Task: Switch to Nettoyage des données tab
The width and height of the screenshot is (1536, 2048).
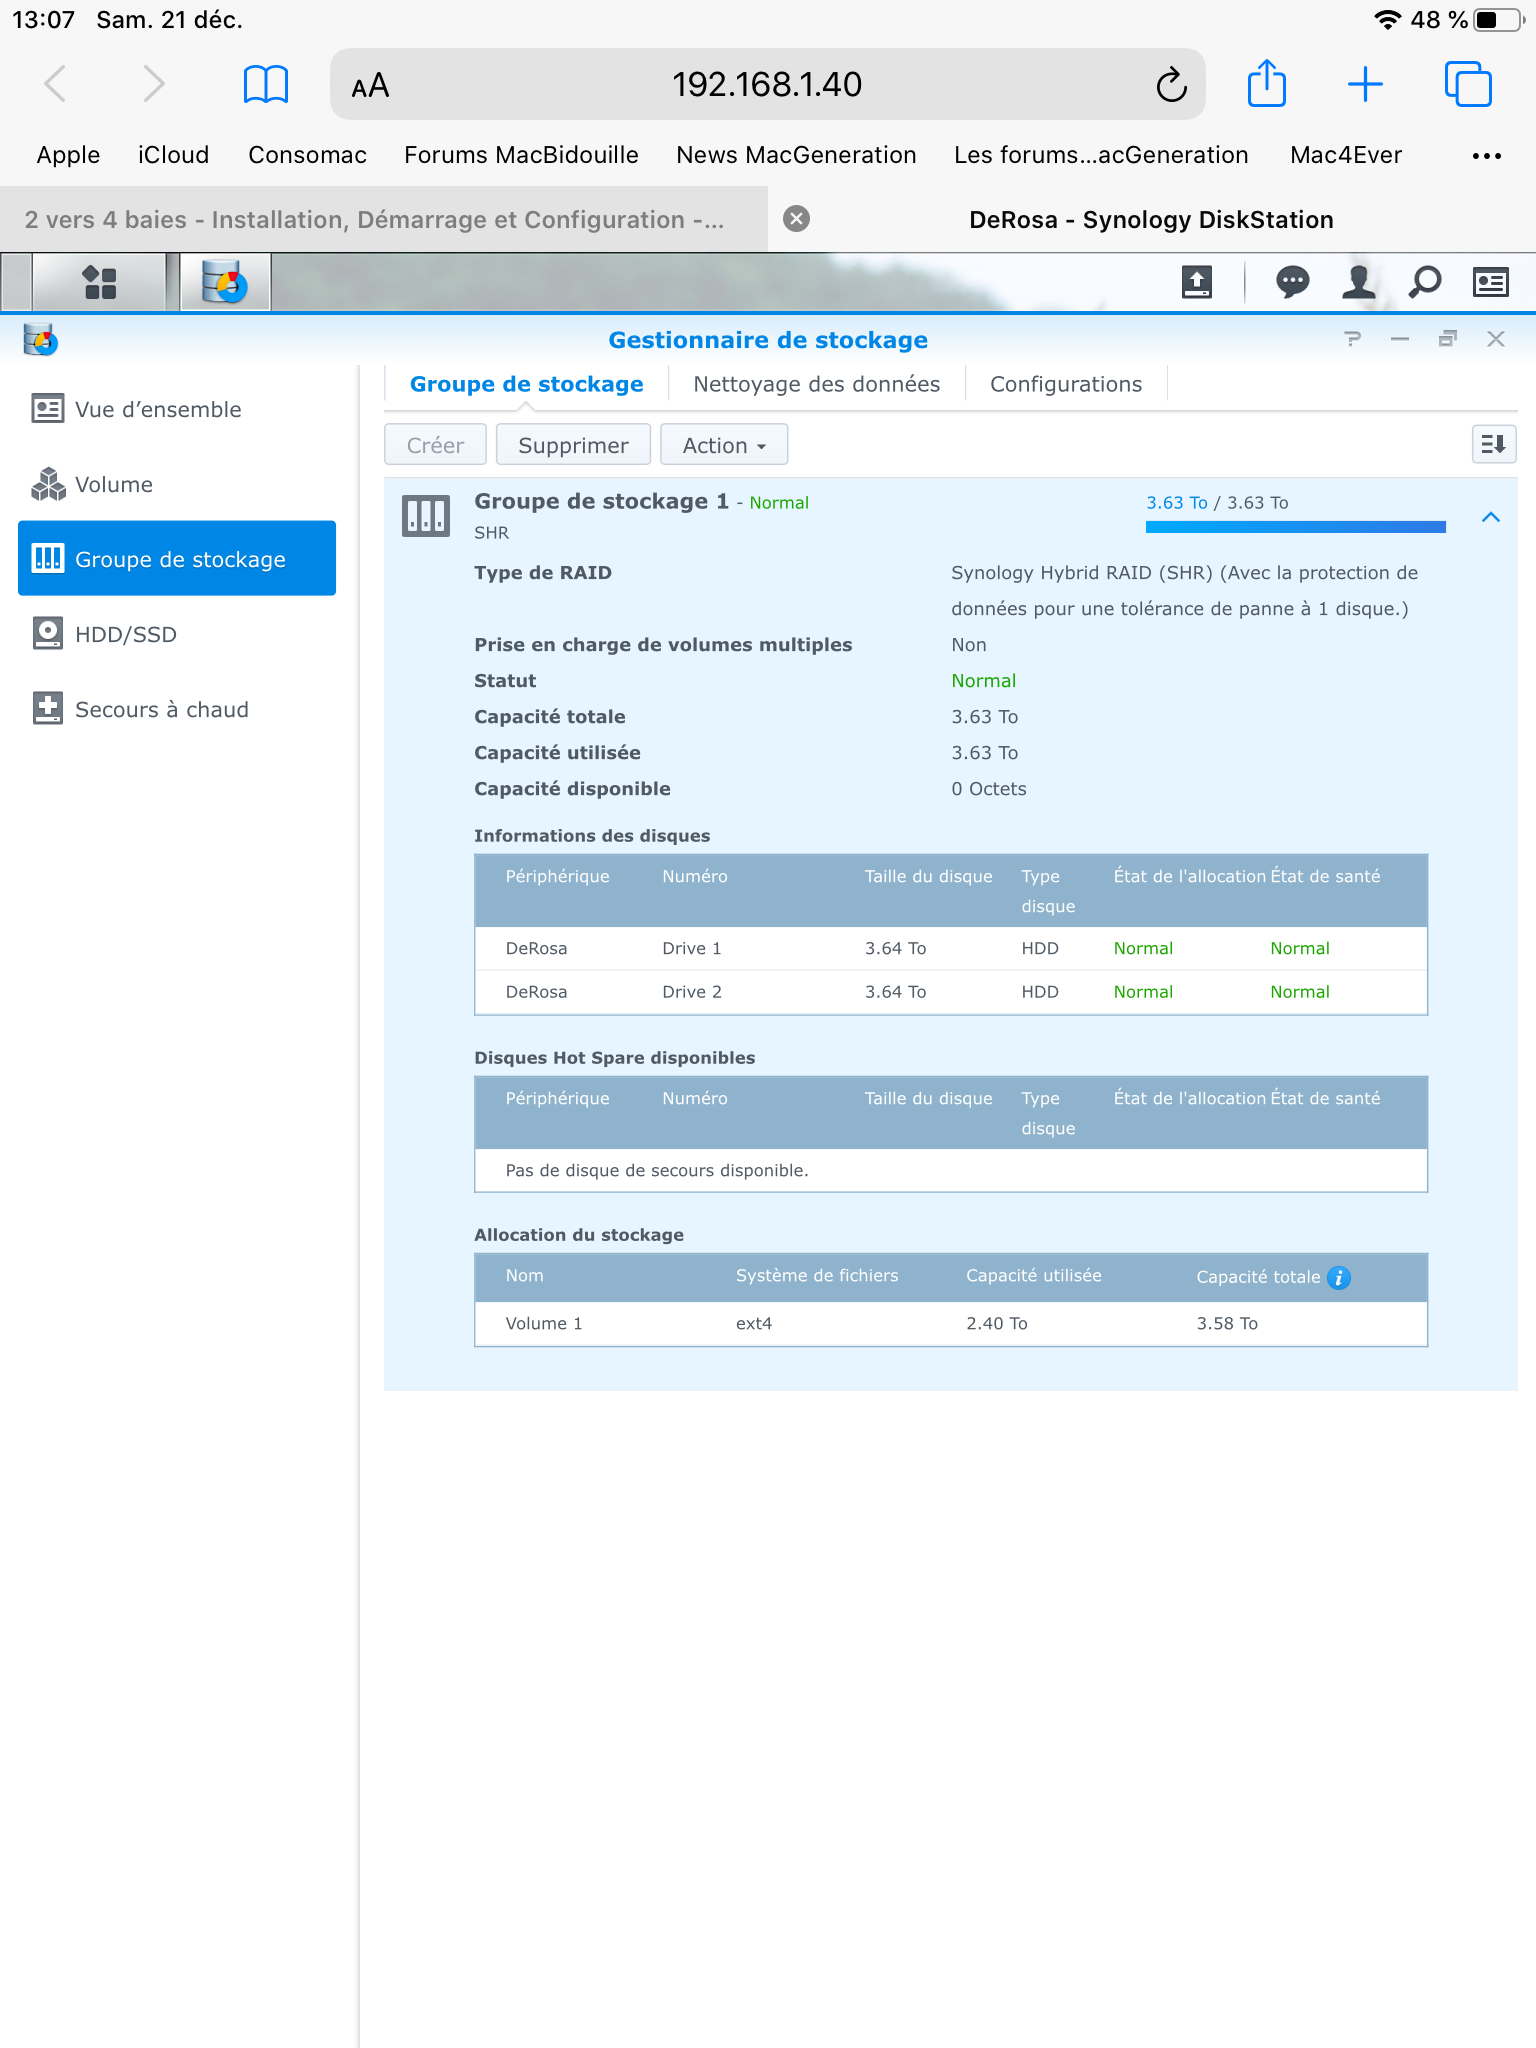Action: point(816,384)
